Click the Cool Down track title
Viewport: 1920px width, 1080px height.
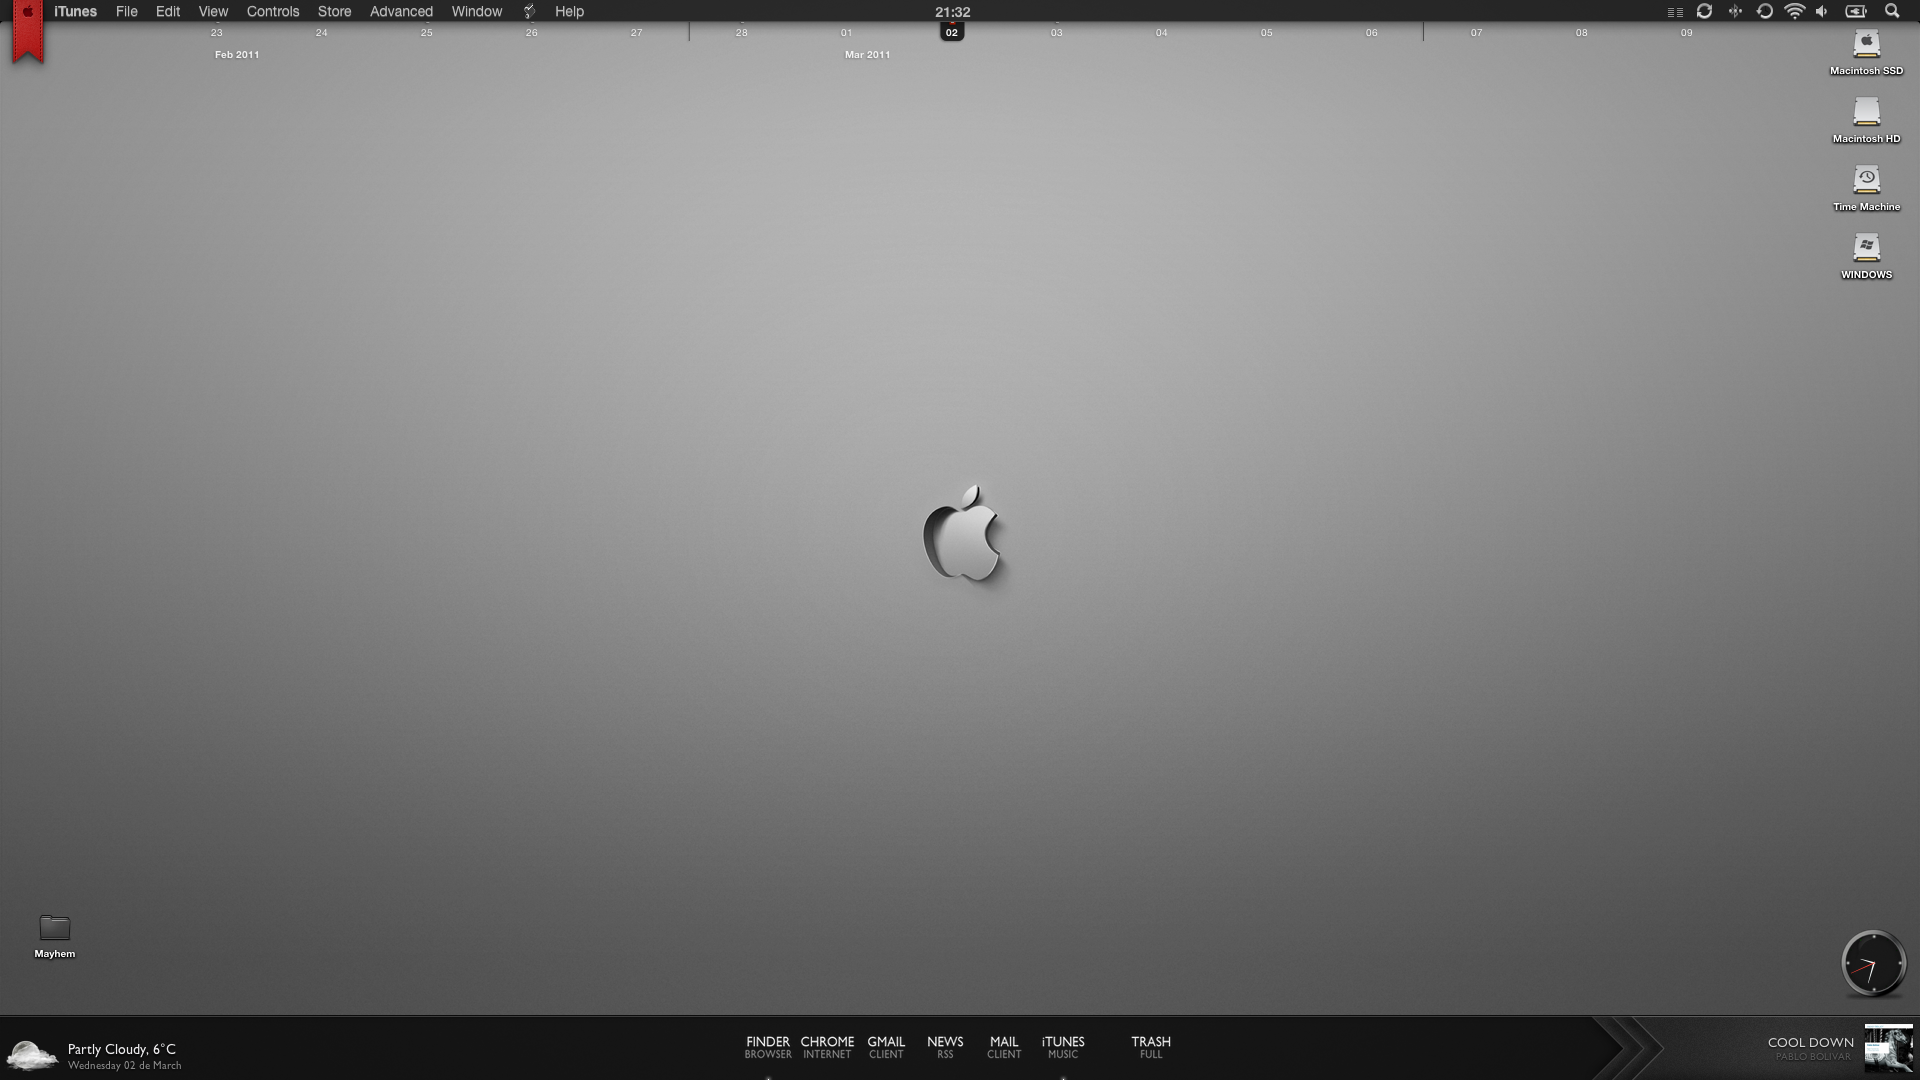click(x=1810, y=1043)
